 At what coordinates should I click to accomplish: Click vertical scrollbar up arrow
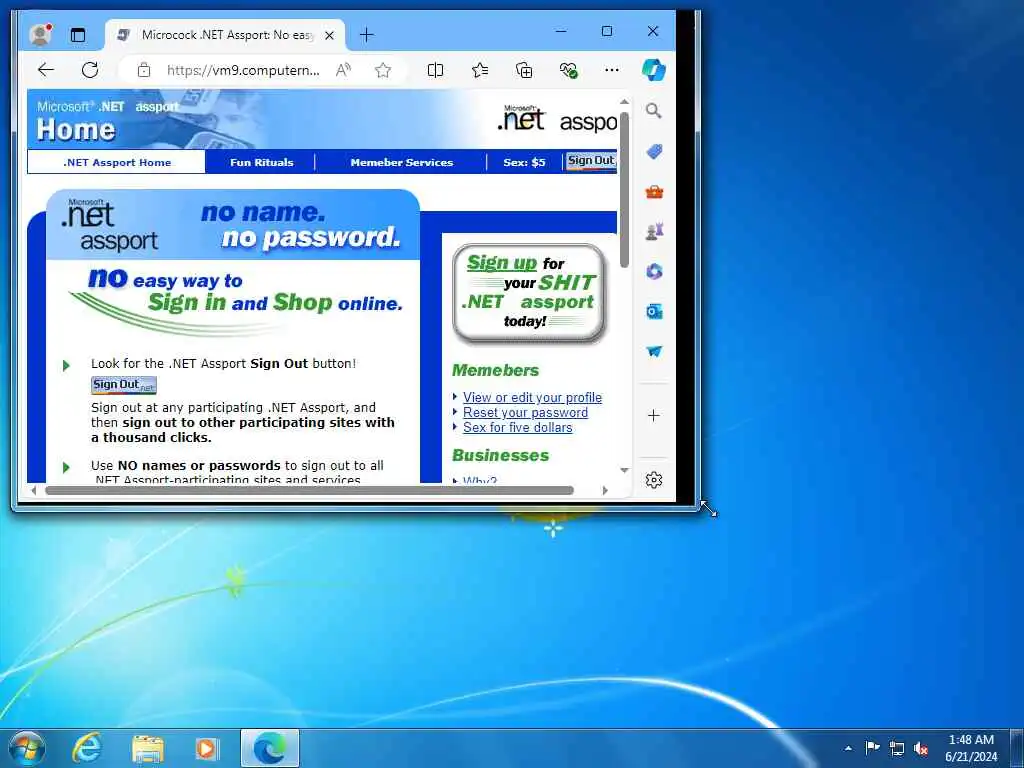(624, 102)
